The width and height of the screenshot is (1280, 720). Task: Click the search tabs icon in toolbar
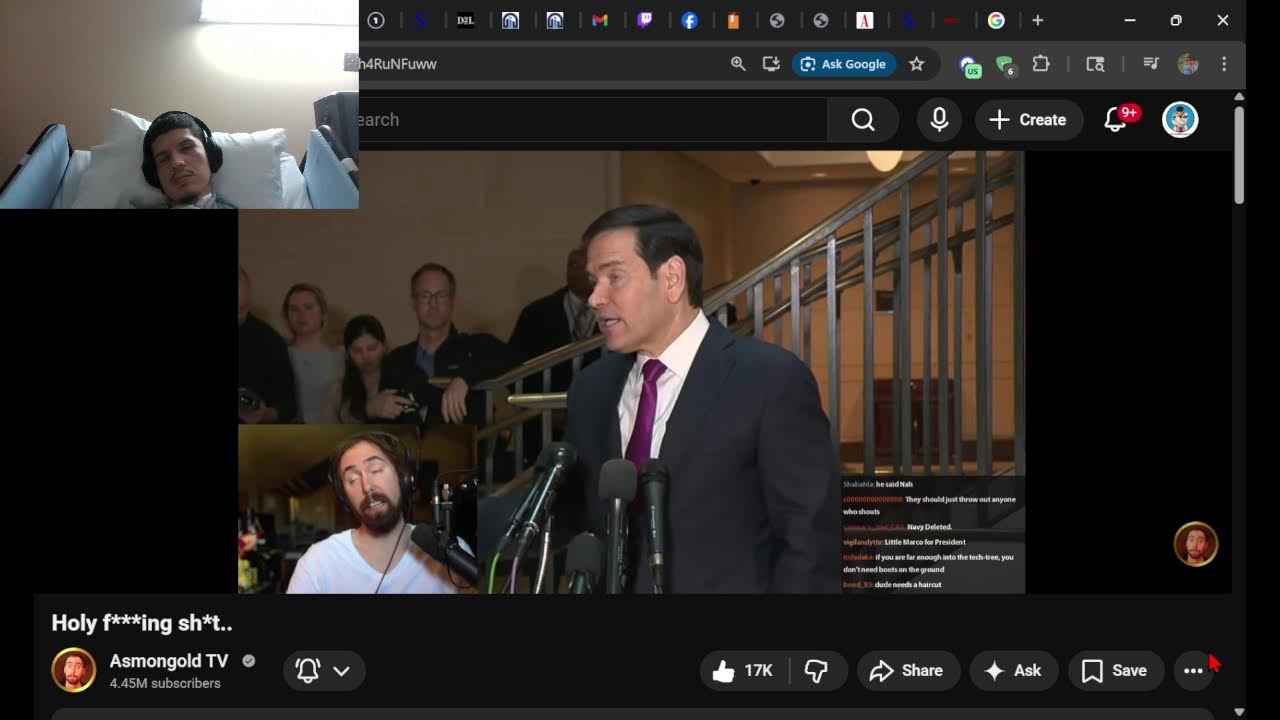1095,64
